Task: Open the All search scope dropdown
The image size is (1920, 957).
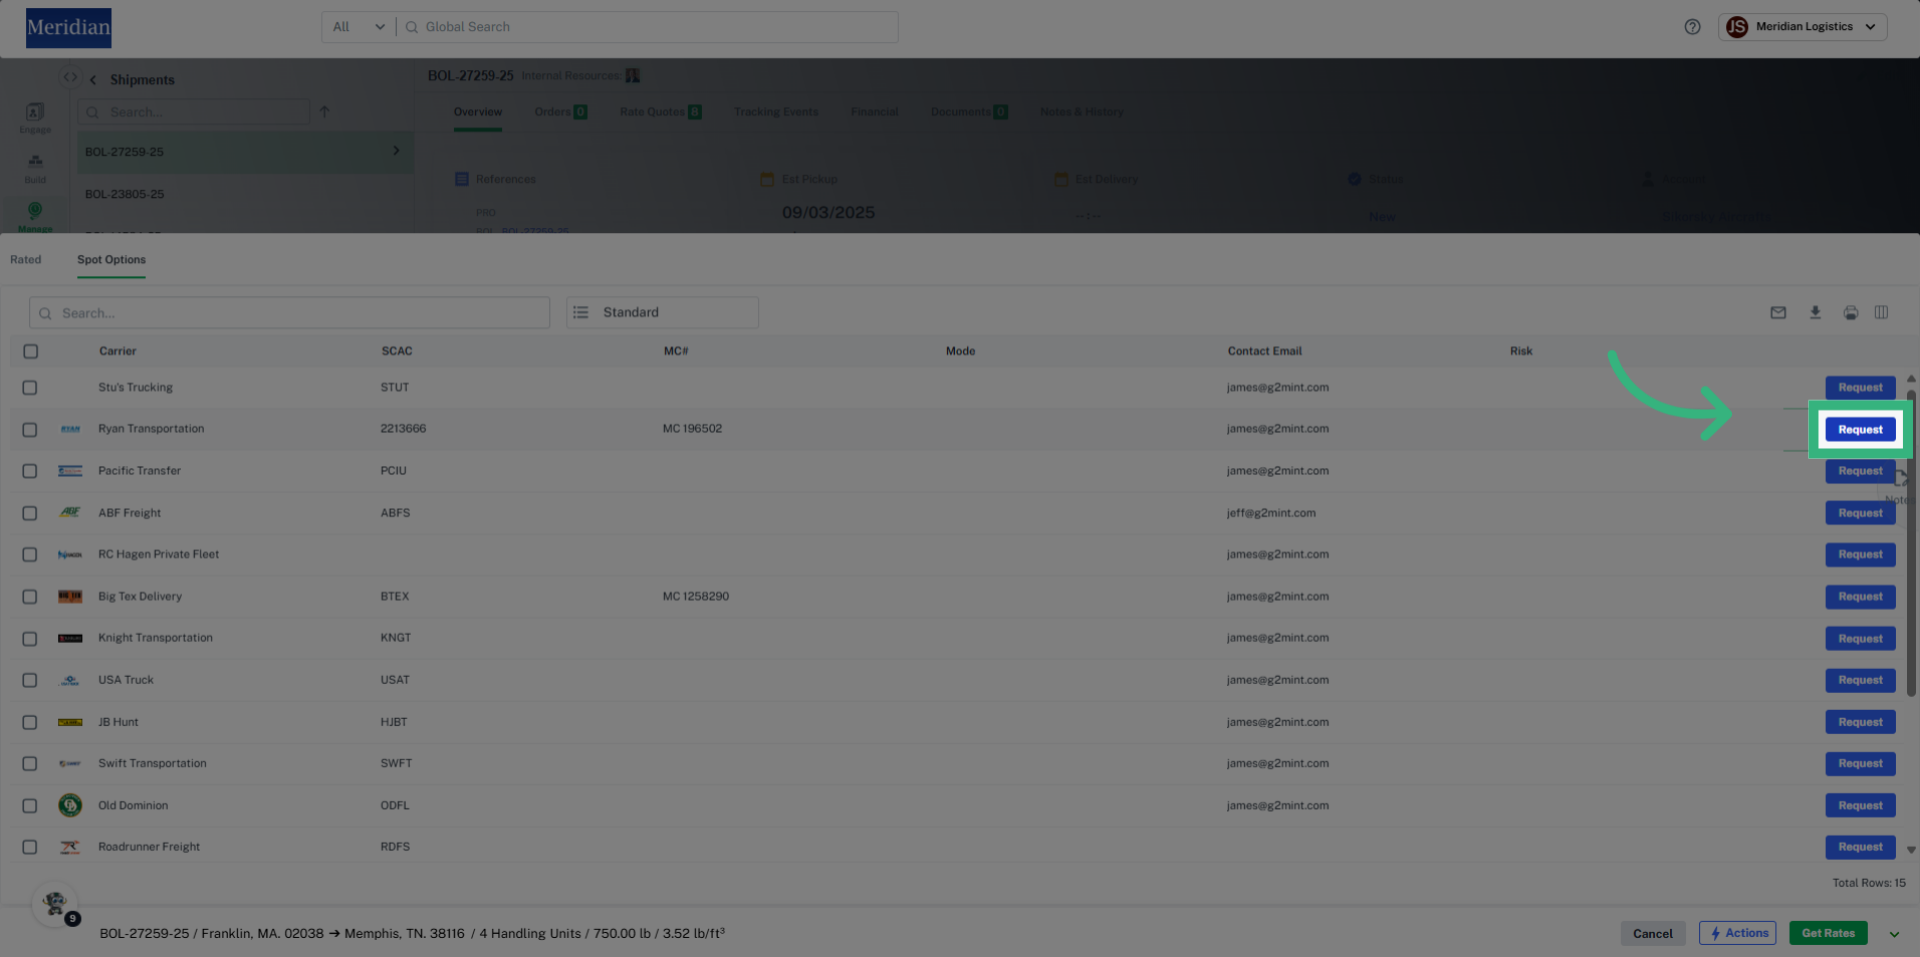Action: tap(359, 27)
